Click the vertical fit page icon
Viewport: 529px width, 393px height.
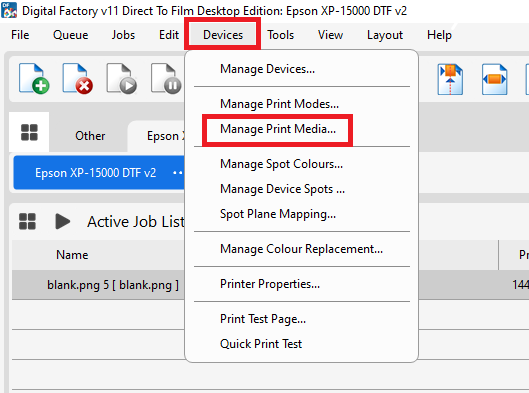pyautogui.click(x=450, y=79)
